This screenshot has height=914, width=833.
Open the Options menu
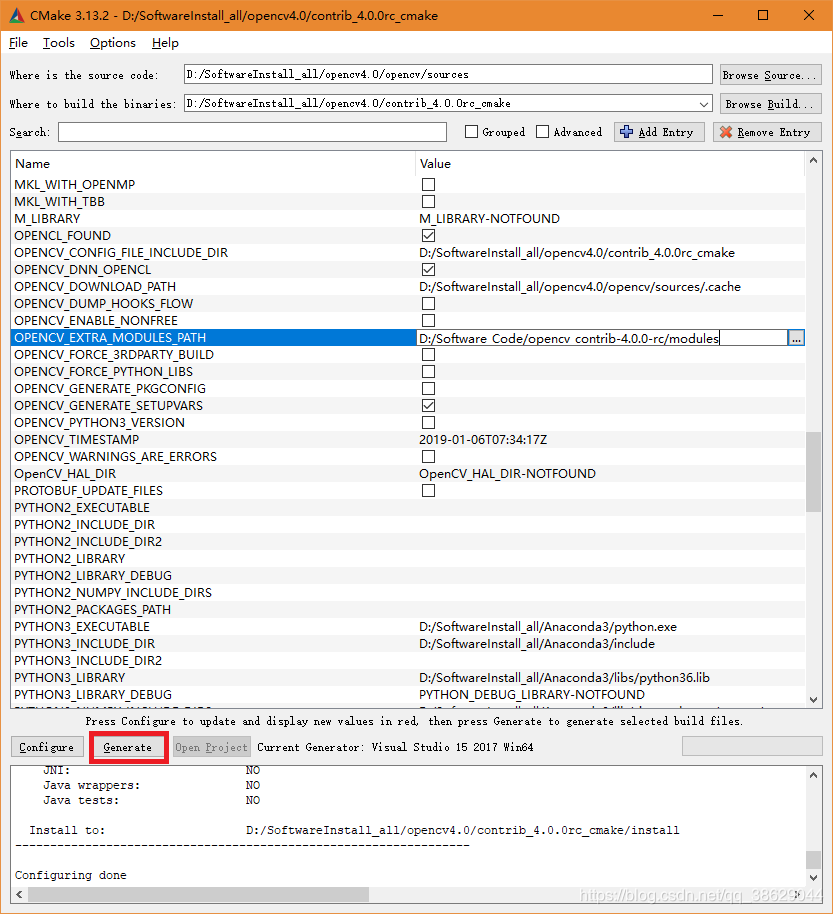tap(113, 43)
